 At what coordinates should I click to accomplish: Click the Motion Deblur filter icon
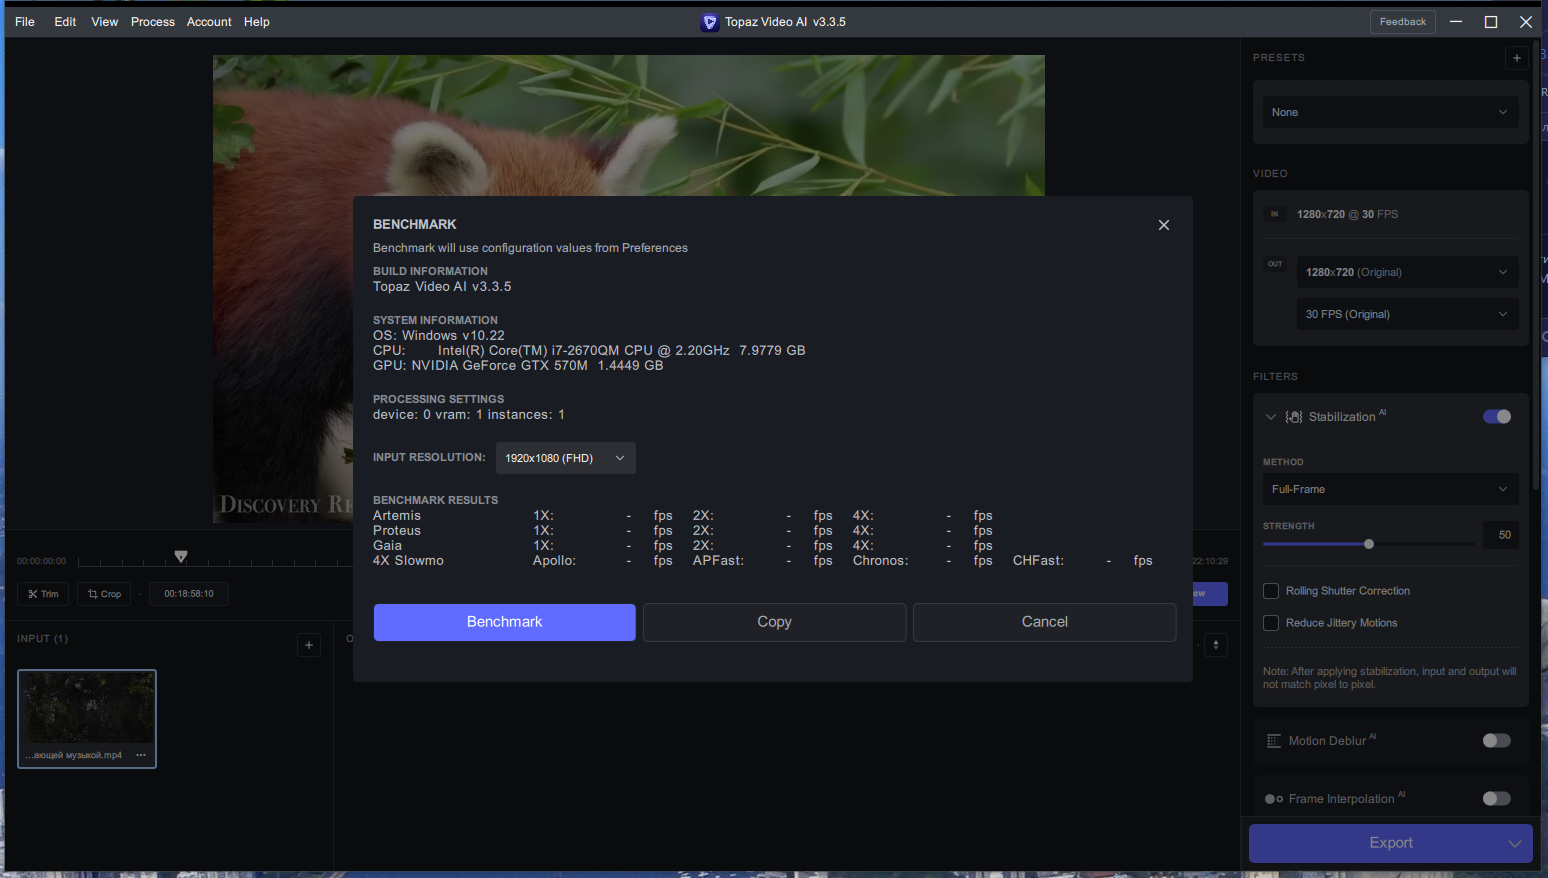click(1273, 740)
